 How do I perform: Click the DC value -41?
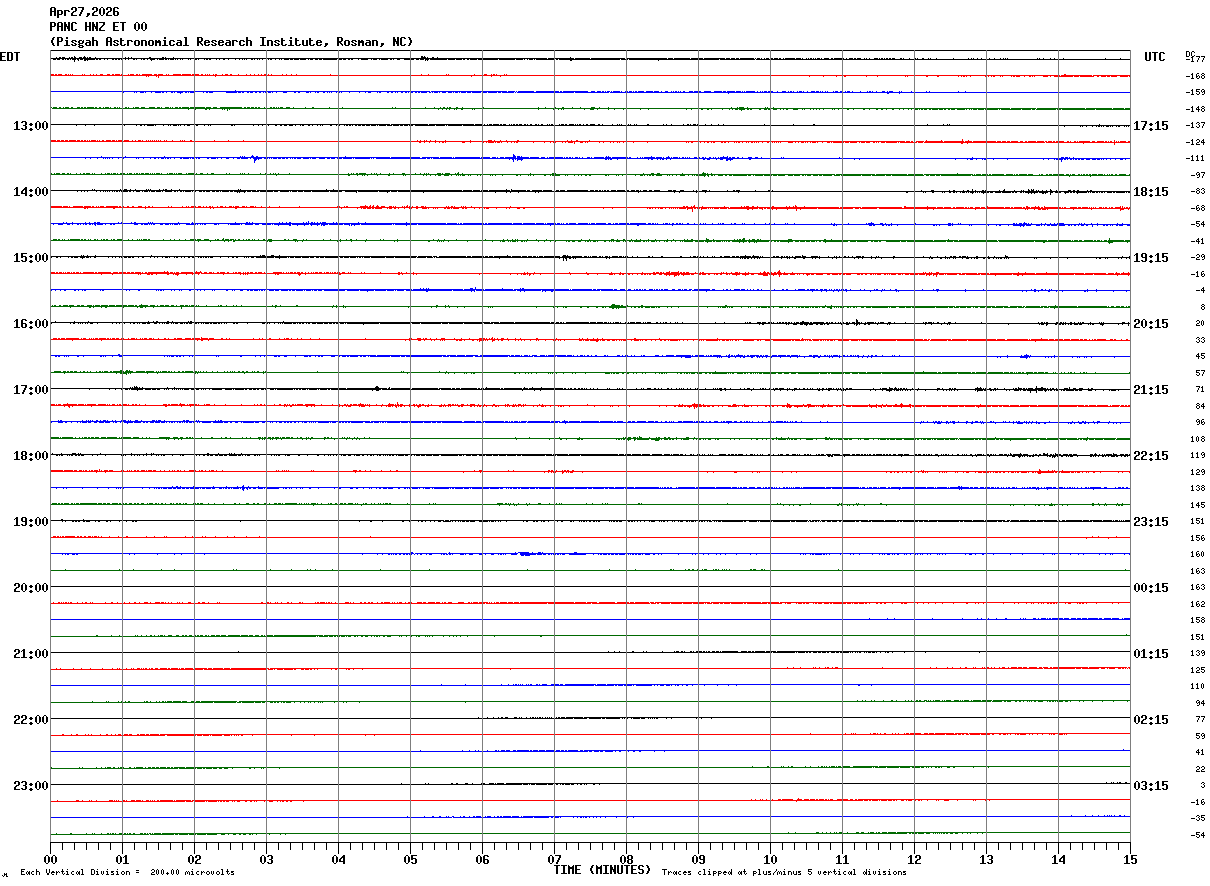1197,241
